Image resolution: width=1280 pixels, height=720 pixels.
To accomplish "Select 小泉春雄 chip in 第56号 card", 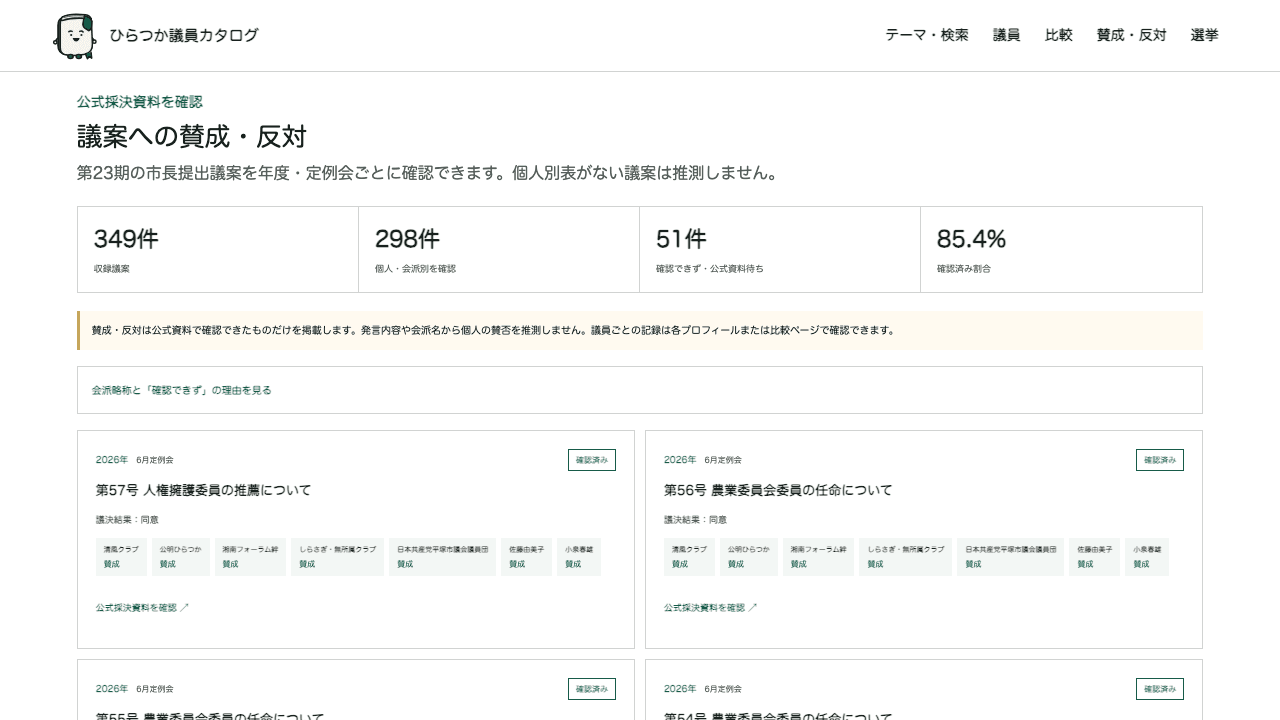I will [x=1147, y=557].
